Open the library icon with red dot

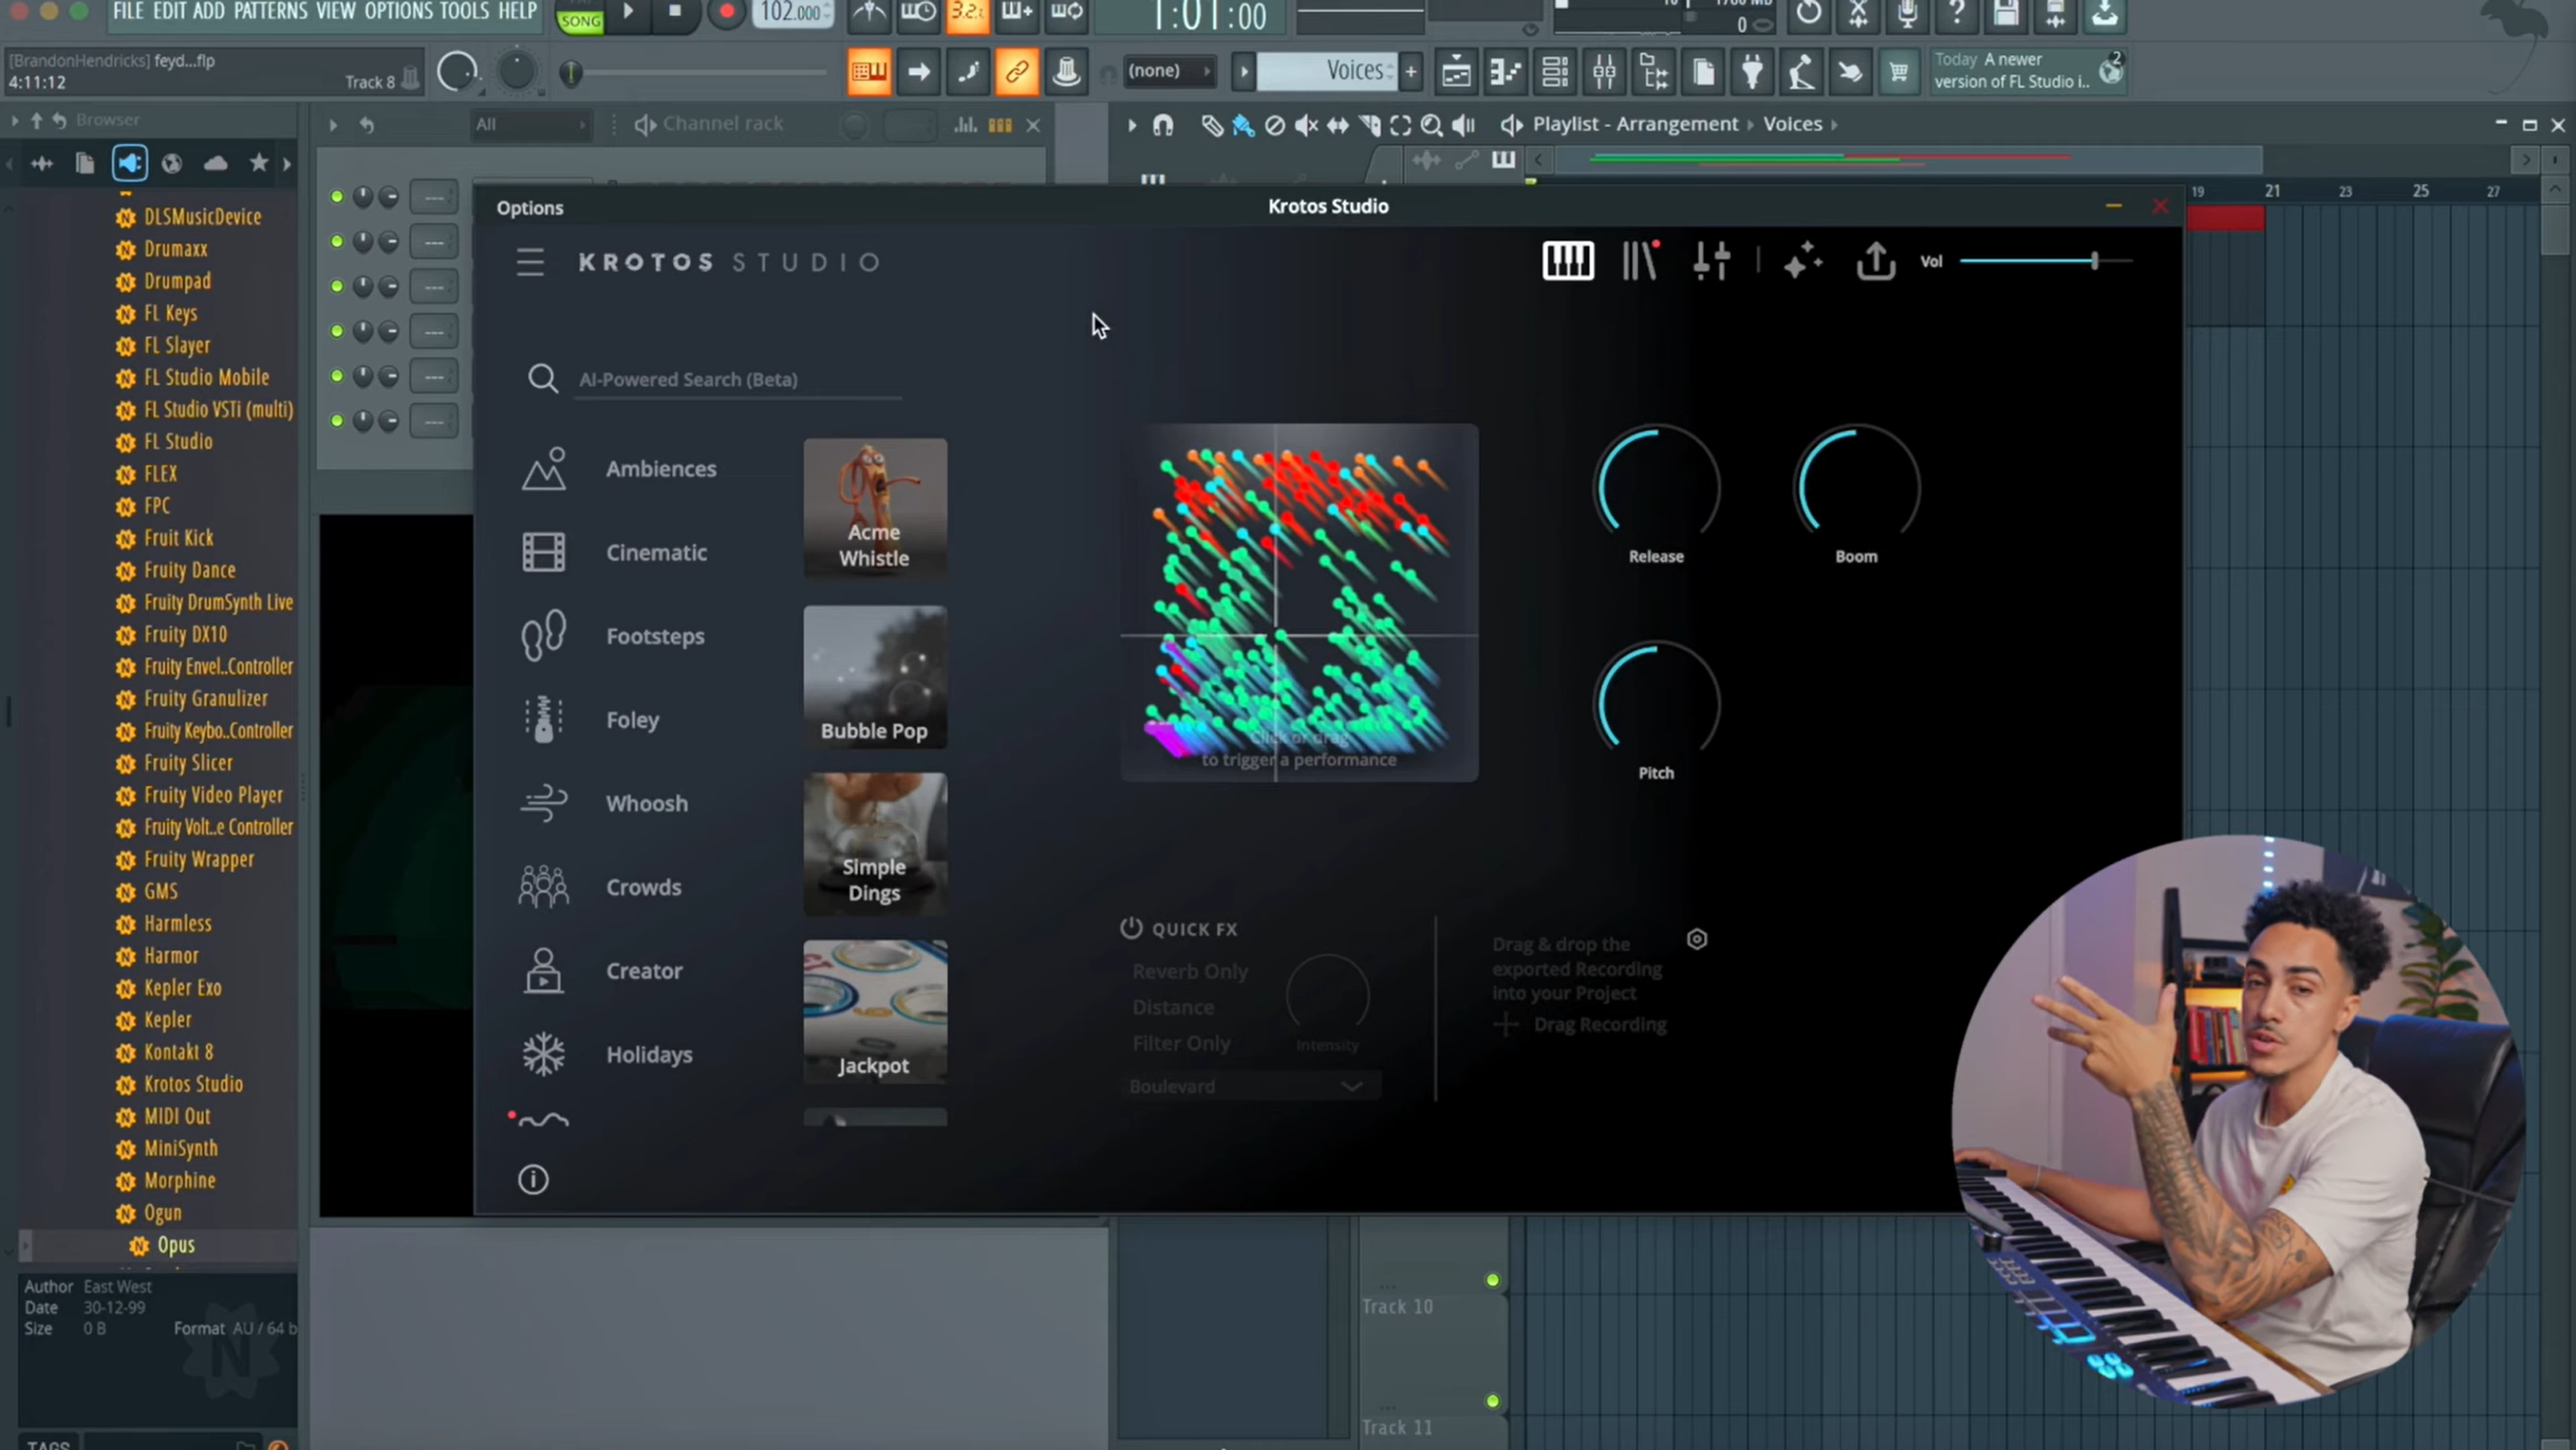[1640, 261]
